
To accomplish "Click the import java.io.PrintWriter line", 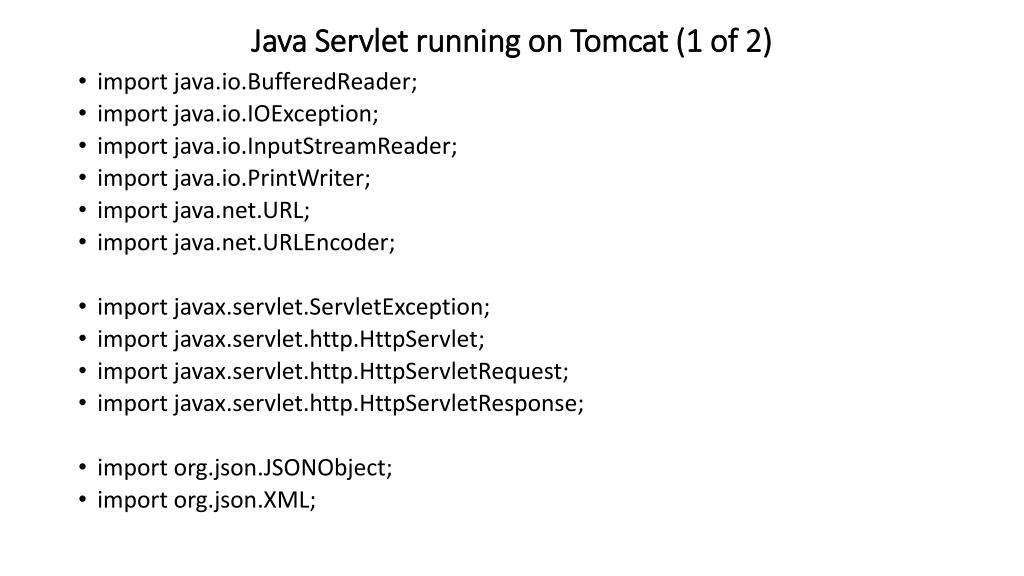I will 234,178.
